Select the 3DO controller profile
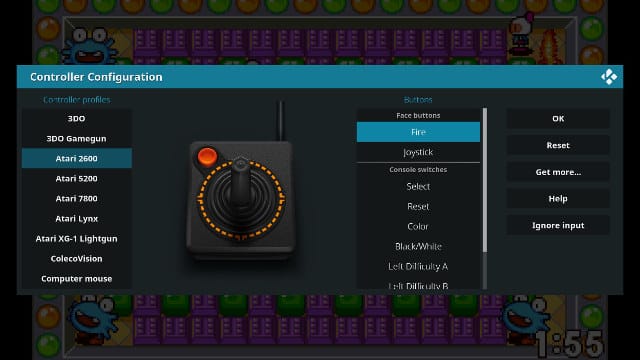This screenshot has height=360, width=640. point(77,118)
